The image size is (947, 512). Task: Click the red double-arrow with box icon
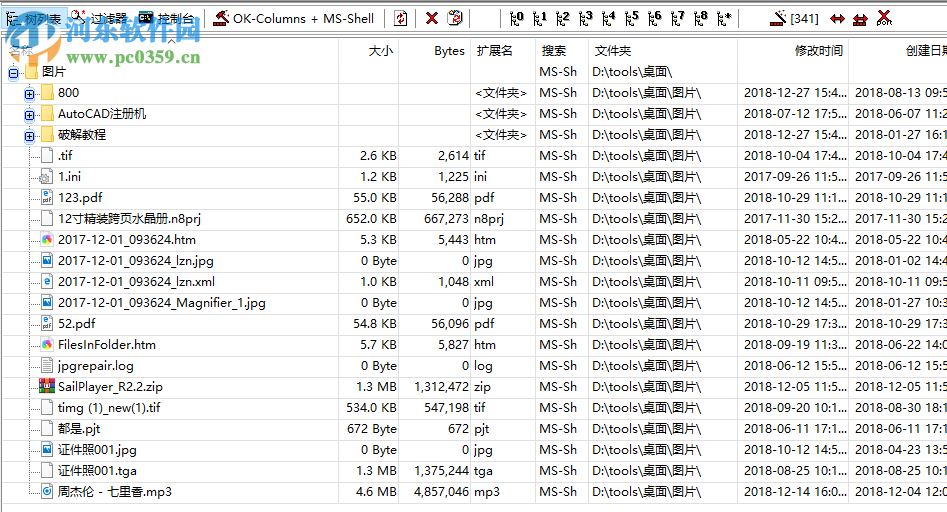(x=860, y=19)
